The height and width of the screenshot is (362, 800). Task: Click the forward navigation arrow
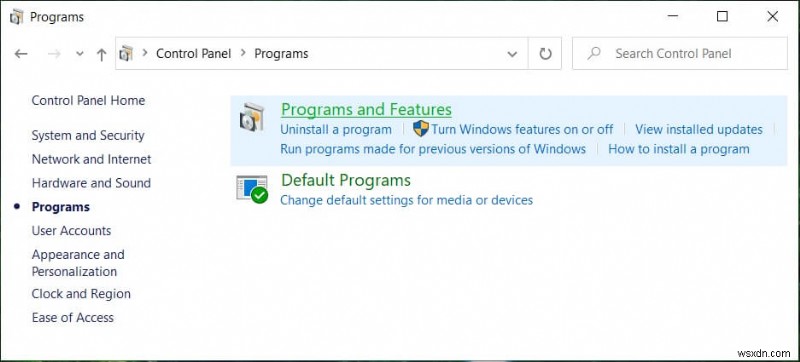tap(54, 54)
